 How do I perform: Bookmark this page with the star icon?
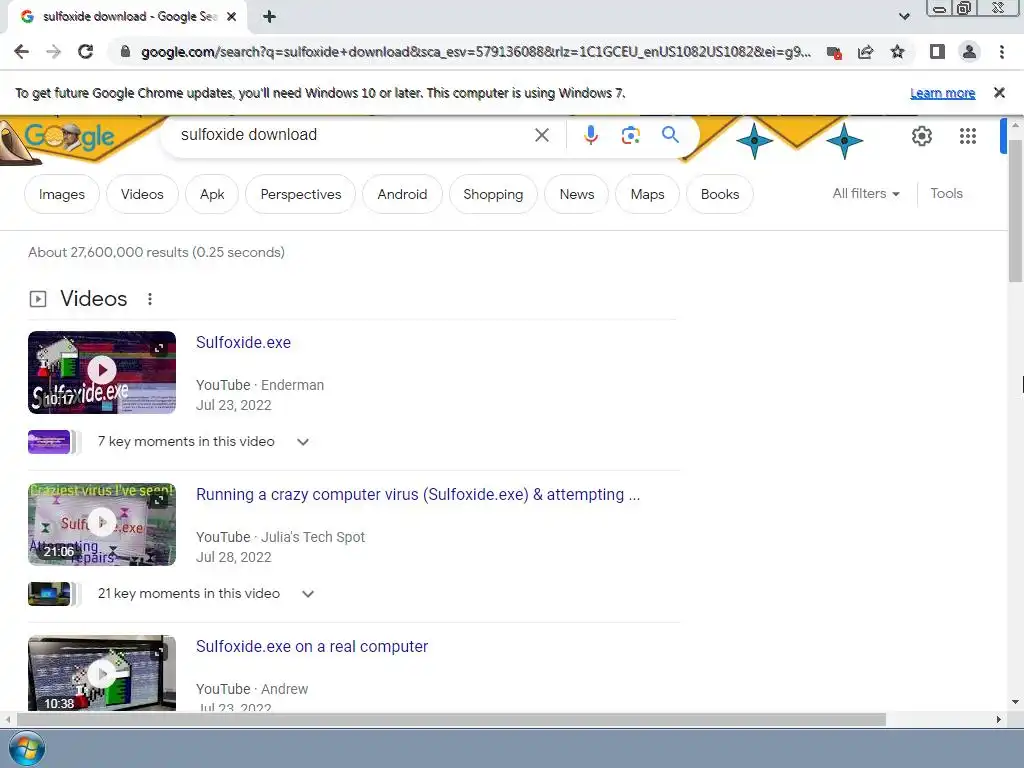click(x=898, y=52)
